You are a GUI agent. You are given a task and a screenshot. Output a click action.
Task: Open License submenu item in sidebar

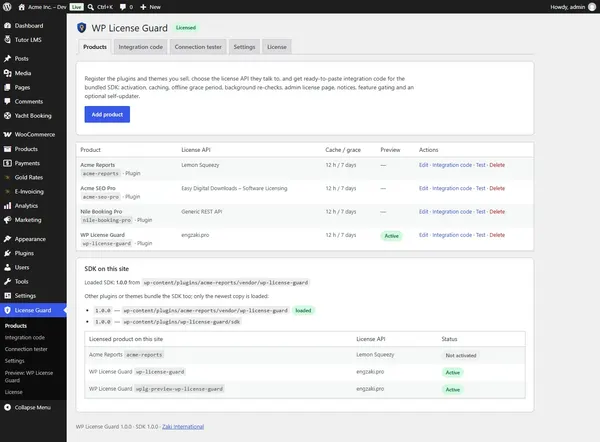14,392
